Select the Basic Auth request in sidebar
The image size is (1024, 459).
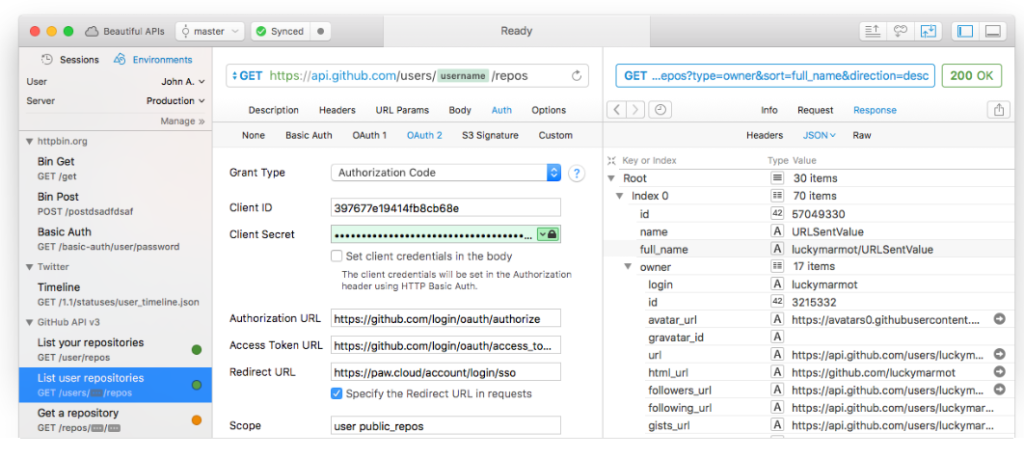(x=115, y=238)
